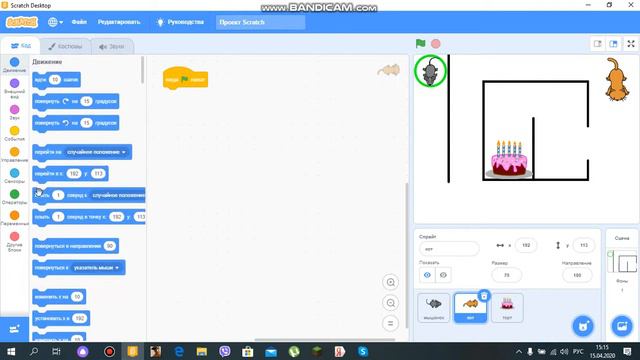
Task: Select the blue Движение category
Action: pyautogui.click(x=14, y=64)
